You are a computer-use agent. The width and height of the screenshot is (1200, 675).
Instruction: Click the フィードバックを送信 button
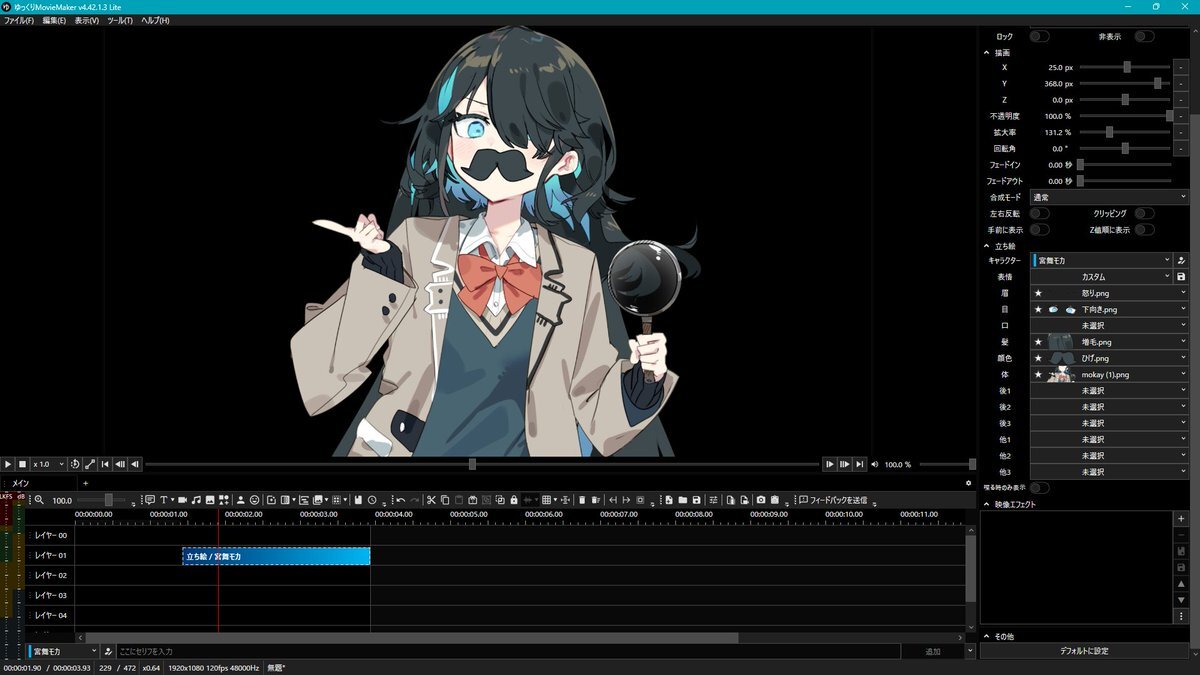click(832, 499)
